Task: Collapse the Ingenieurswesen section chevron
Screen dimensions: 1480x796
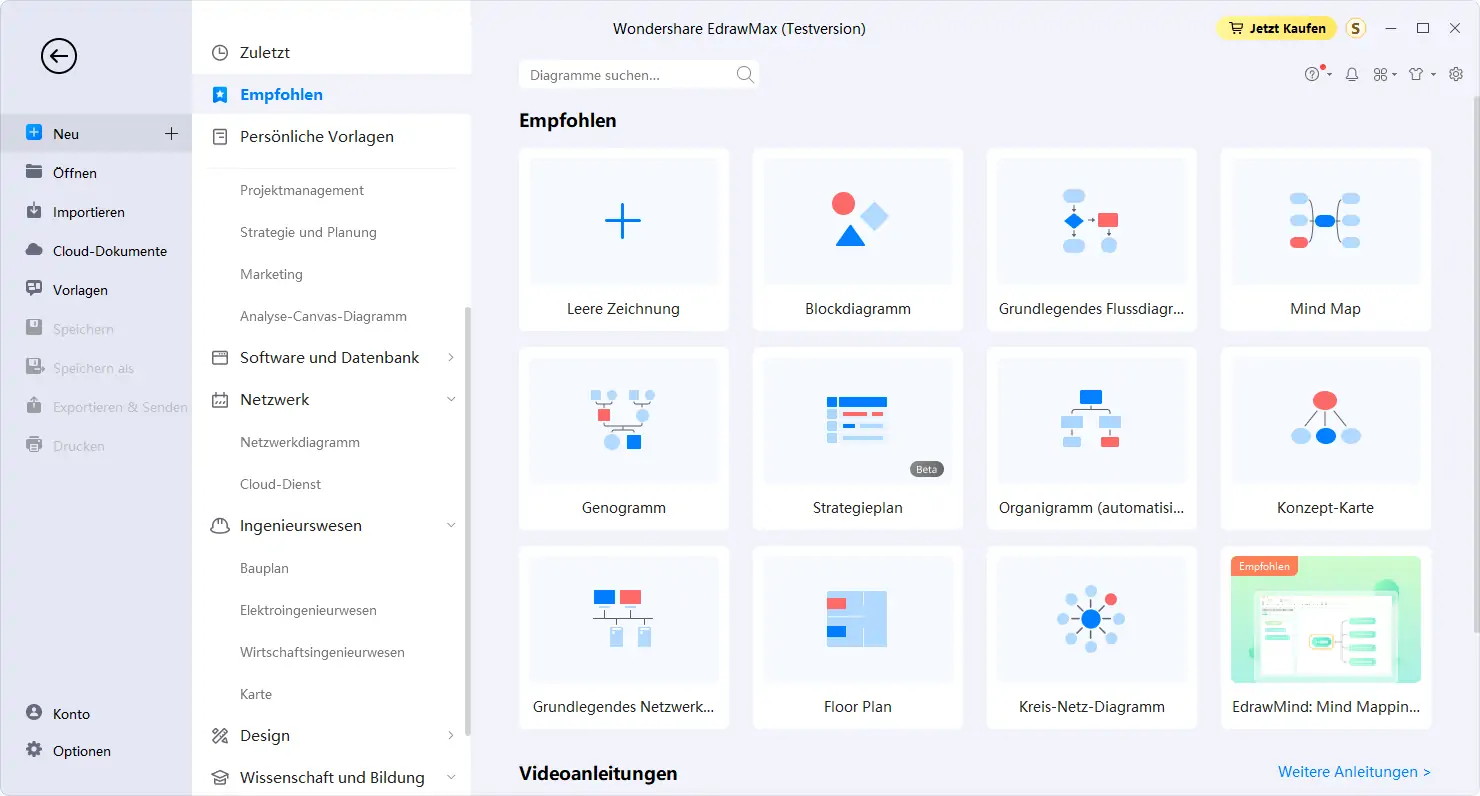Action: 451,525
